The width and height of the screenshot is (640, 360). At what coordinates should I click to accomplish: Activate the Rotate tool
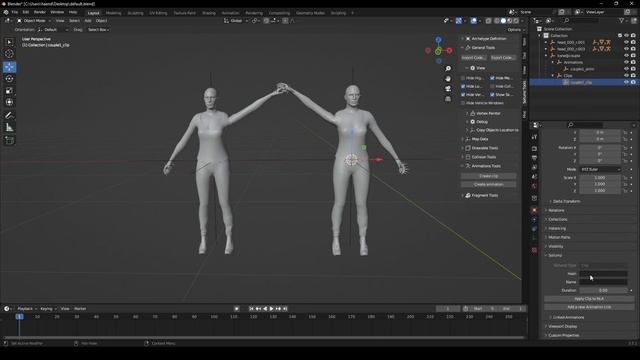[x=9, y=79]
